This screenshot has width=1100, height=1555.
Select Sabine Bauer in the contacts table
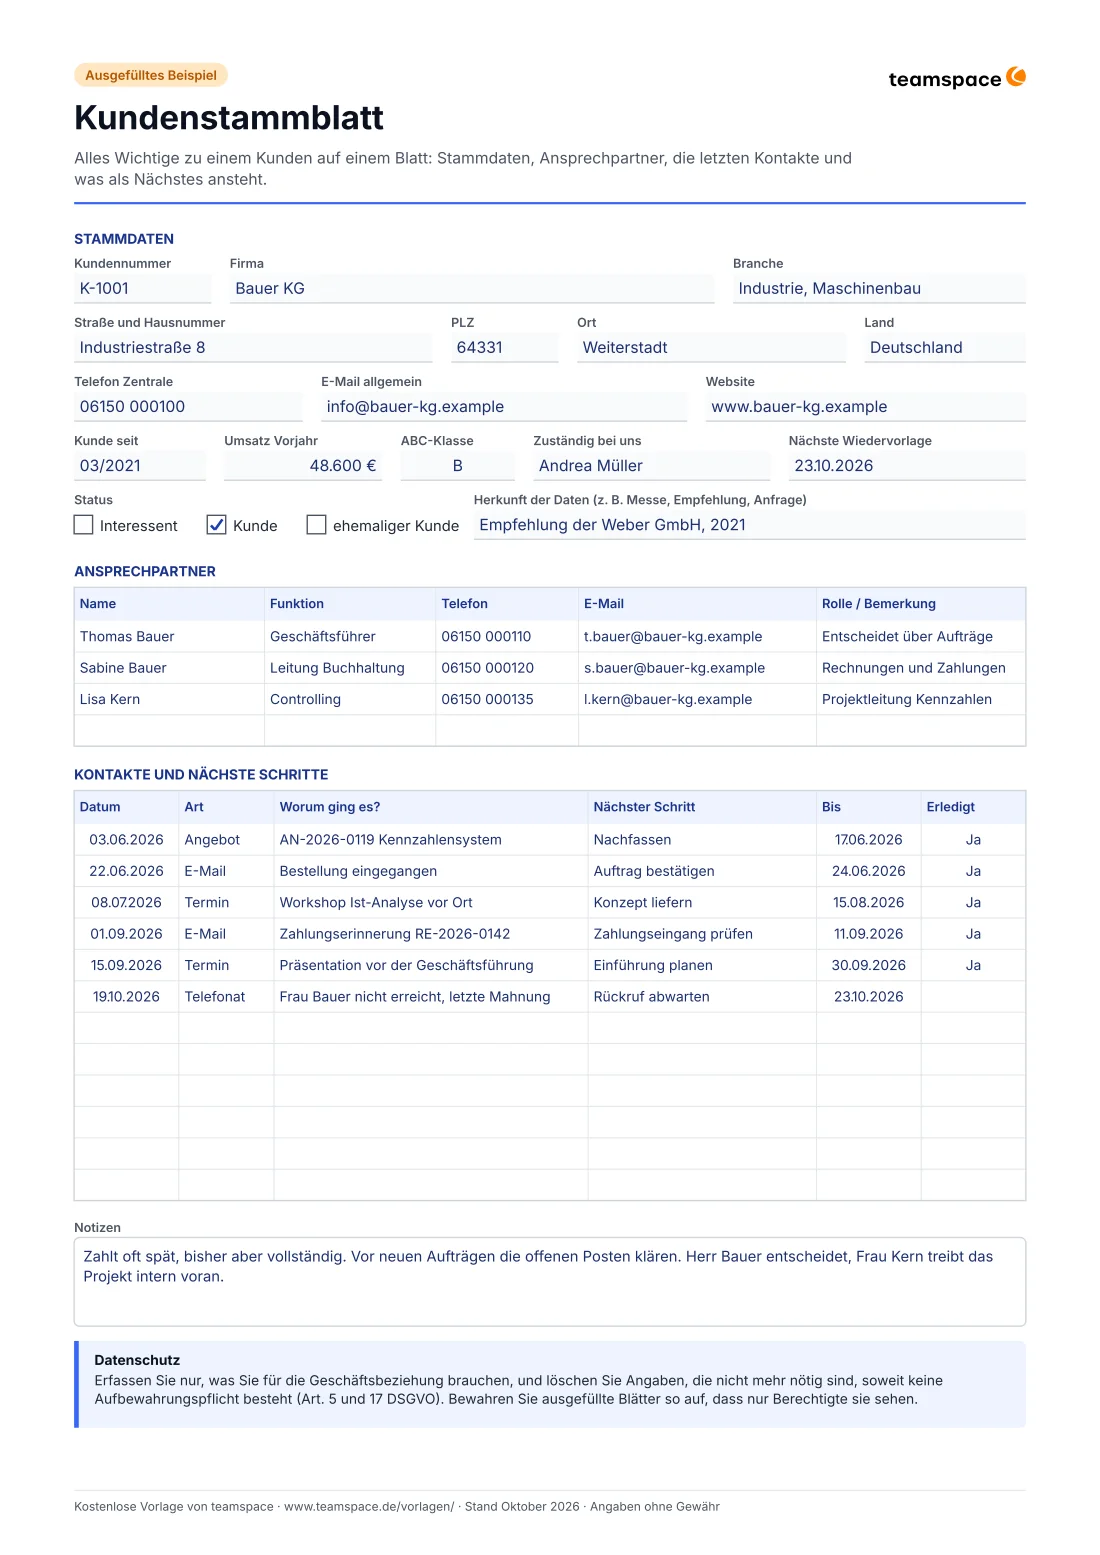tap(123, 668)
